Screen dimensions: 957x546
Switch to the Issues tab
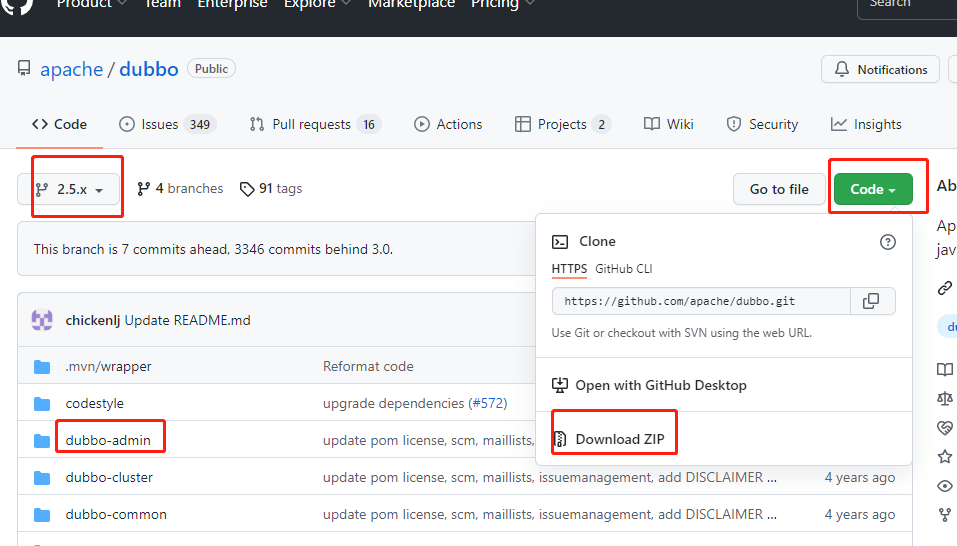tap(167, 124)
